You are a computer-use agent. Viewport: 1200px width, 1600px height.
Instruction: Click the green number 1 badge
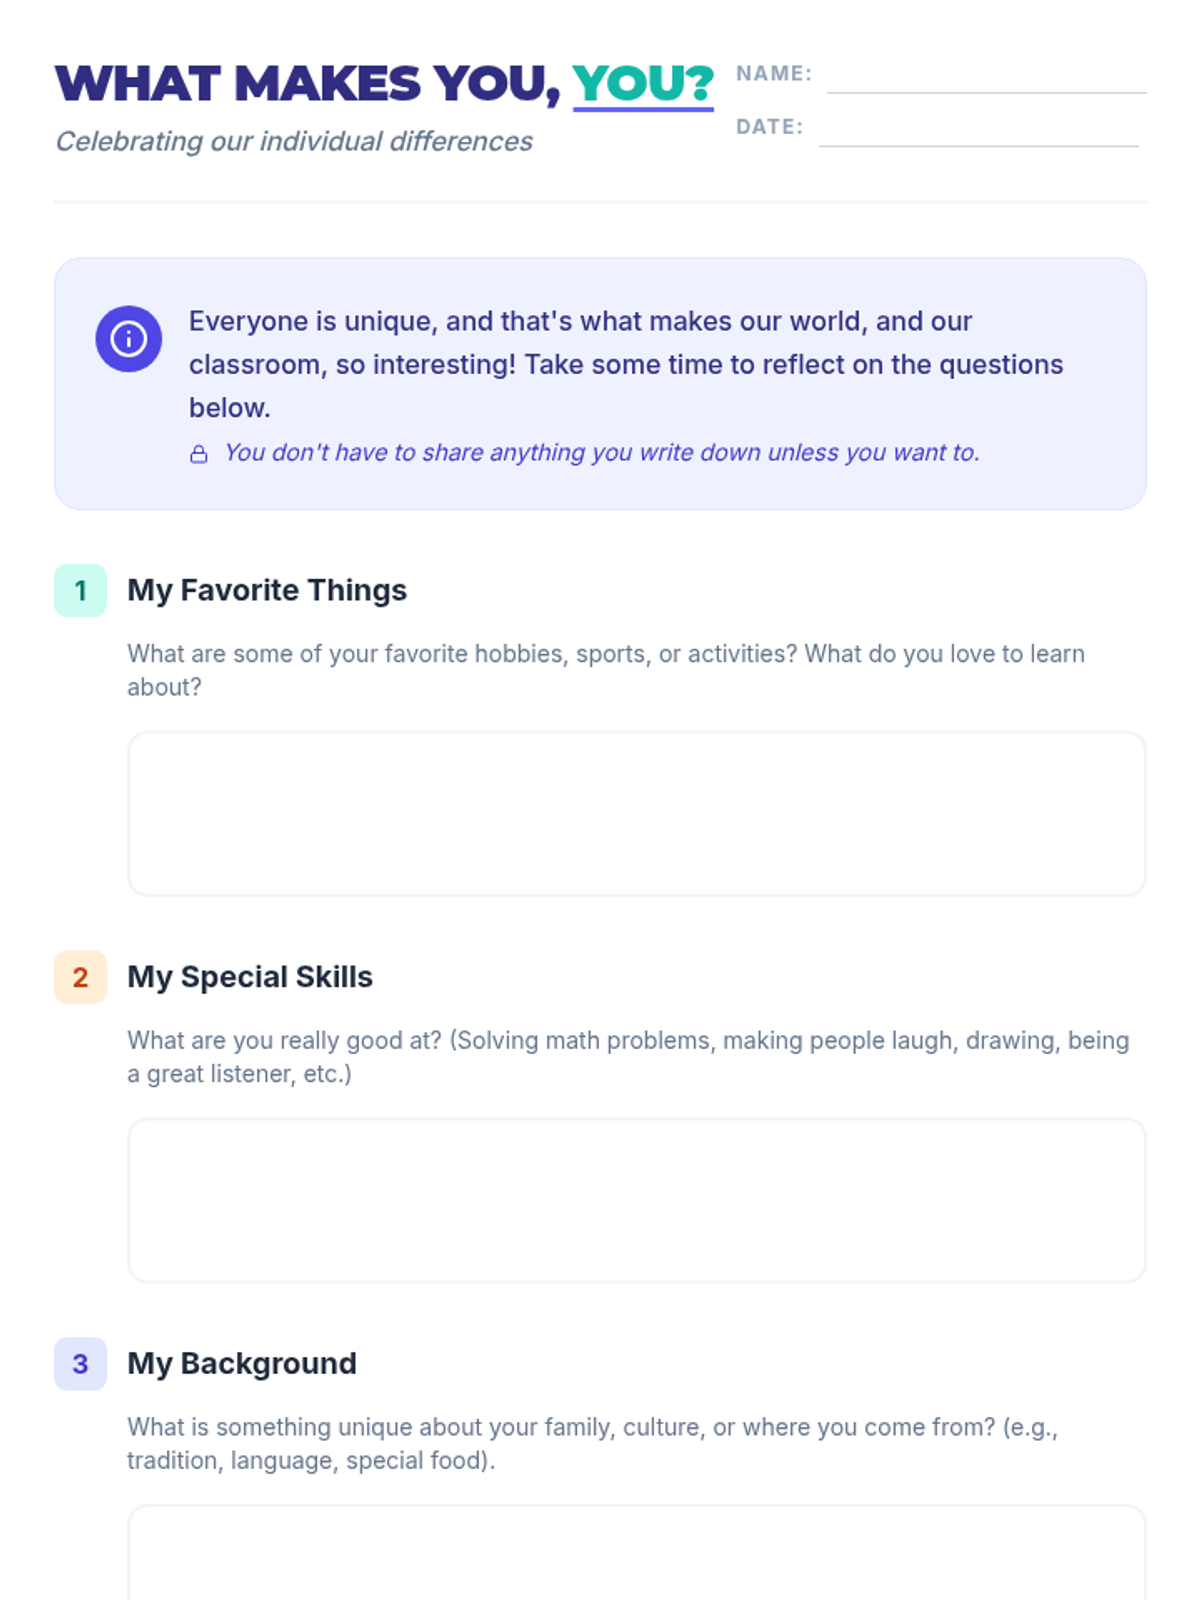[80, 590]
